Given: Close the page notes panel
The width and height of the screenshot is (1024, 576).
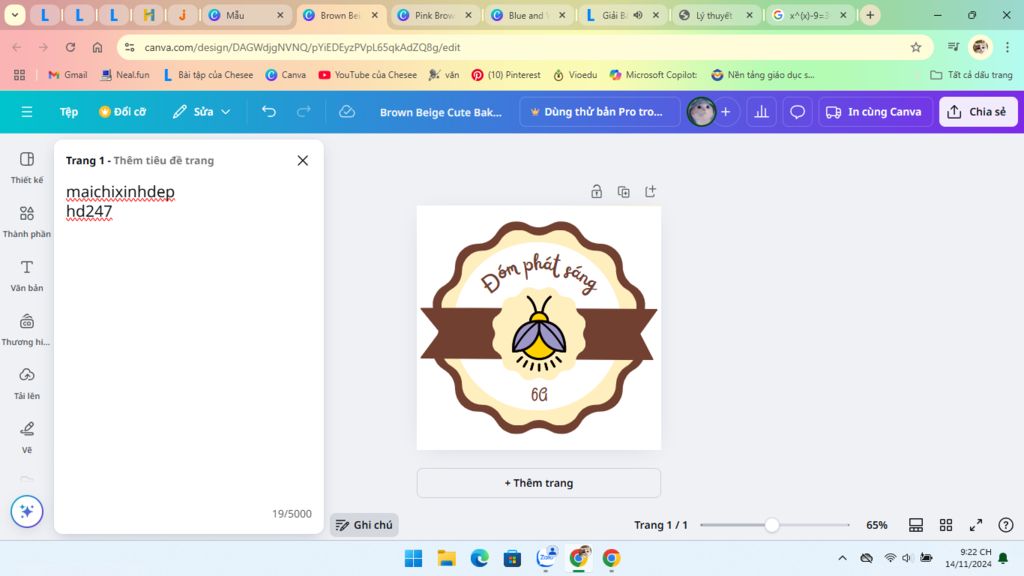Looking at the screenshot, I should 302,161.
